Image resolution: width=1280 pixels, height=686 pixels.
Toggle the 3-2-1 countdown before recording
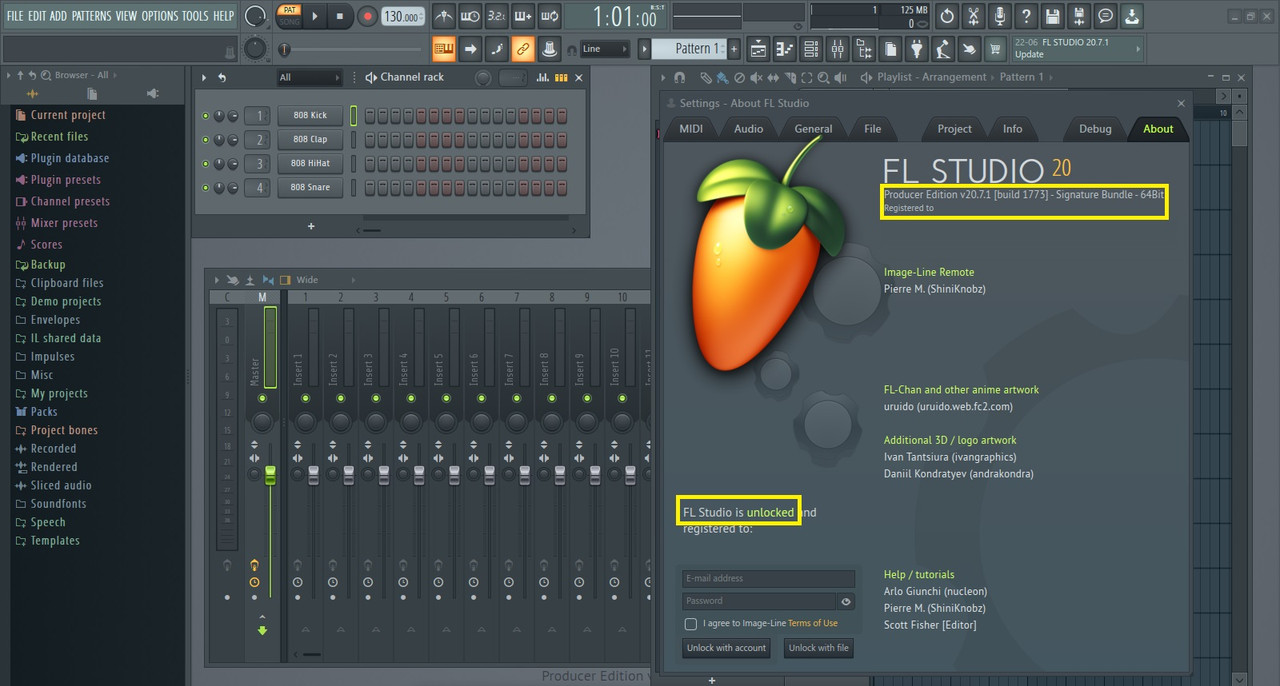point(496,16)
